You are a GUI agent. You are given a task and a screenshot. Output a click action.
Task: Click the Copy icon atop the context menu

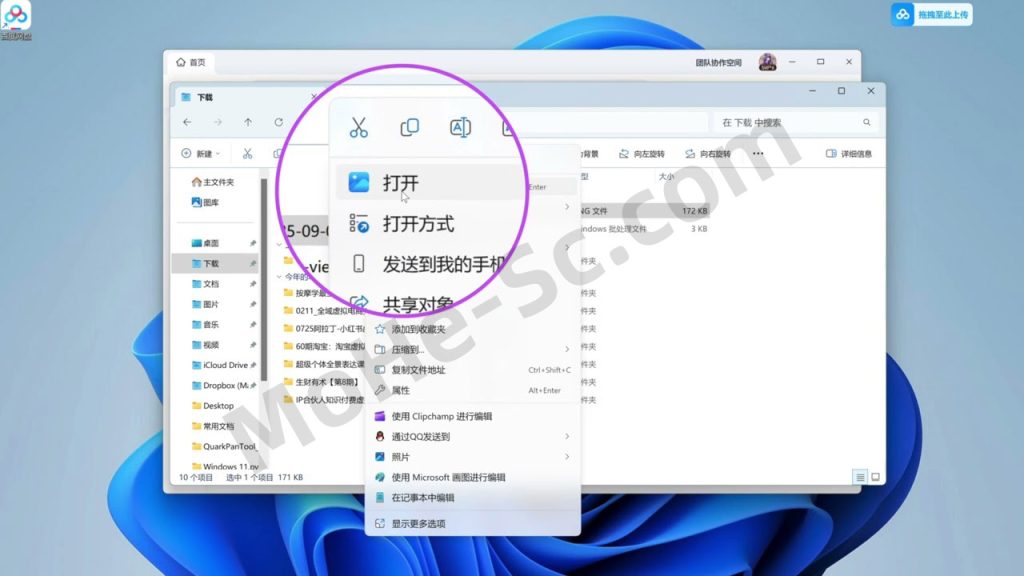click(408, 127)
